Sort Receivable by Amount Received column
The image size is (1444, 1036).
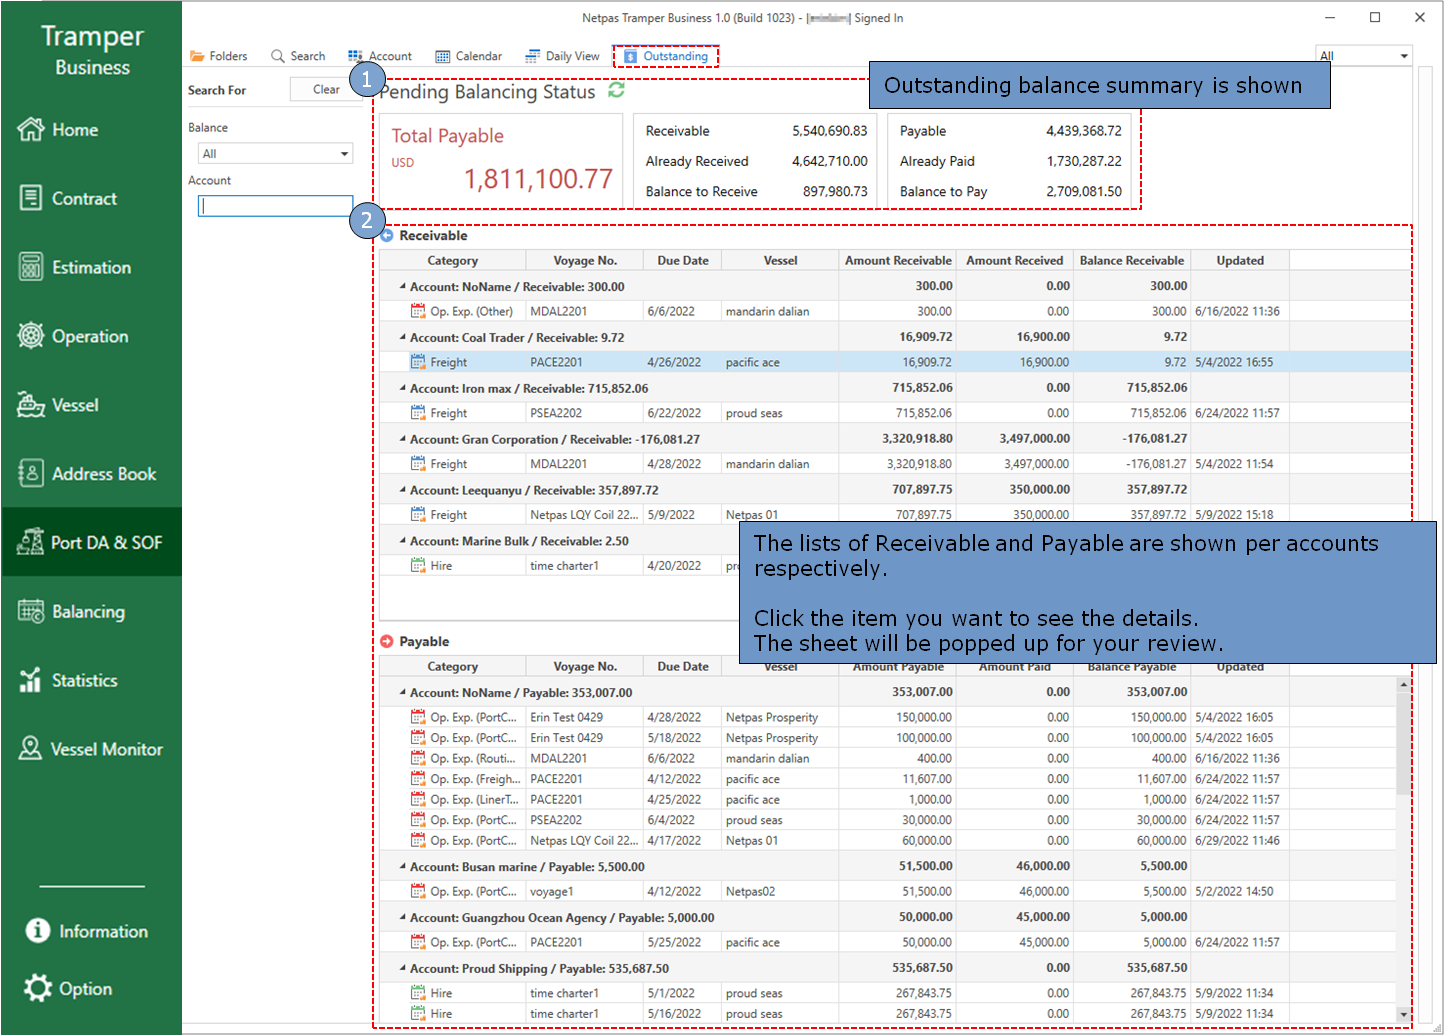tap(1014, 260)
